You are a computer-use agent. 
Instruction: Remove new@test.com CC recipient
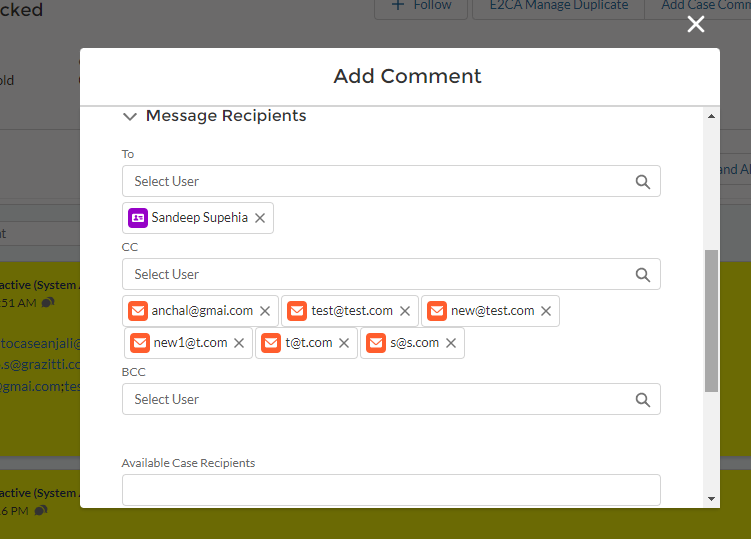tap(546, 311)
